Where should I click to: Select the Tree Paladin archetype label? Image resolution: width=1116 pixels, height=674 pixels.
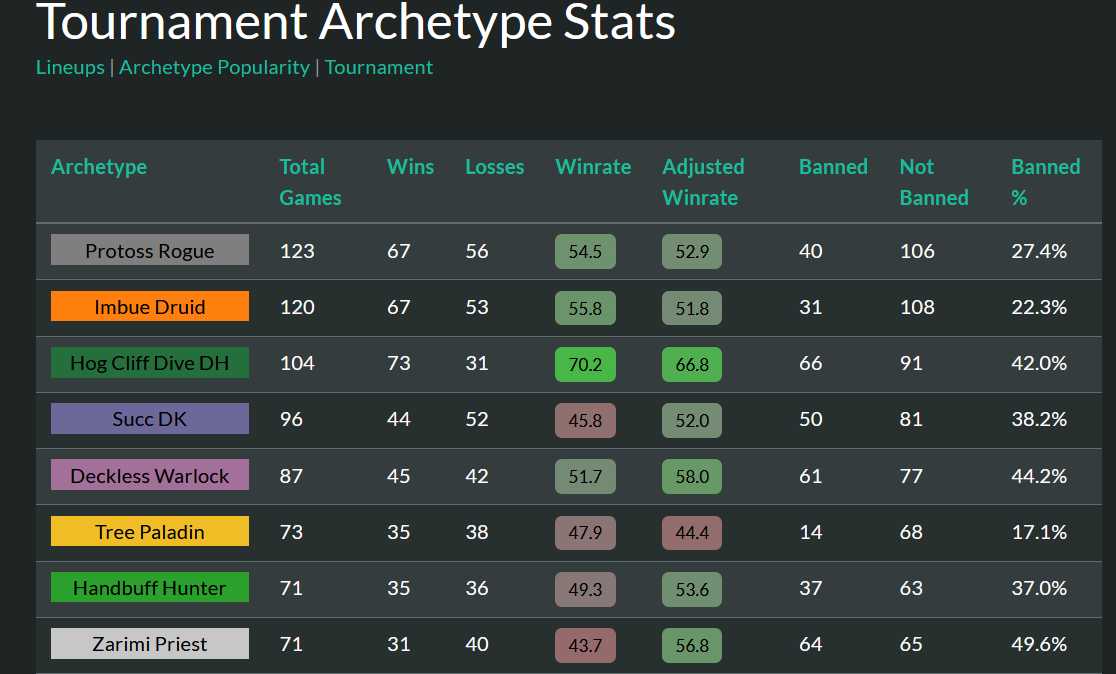coord(150,531)
